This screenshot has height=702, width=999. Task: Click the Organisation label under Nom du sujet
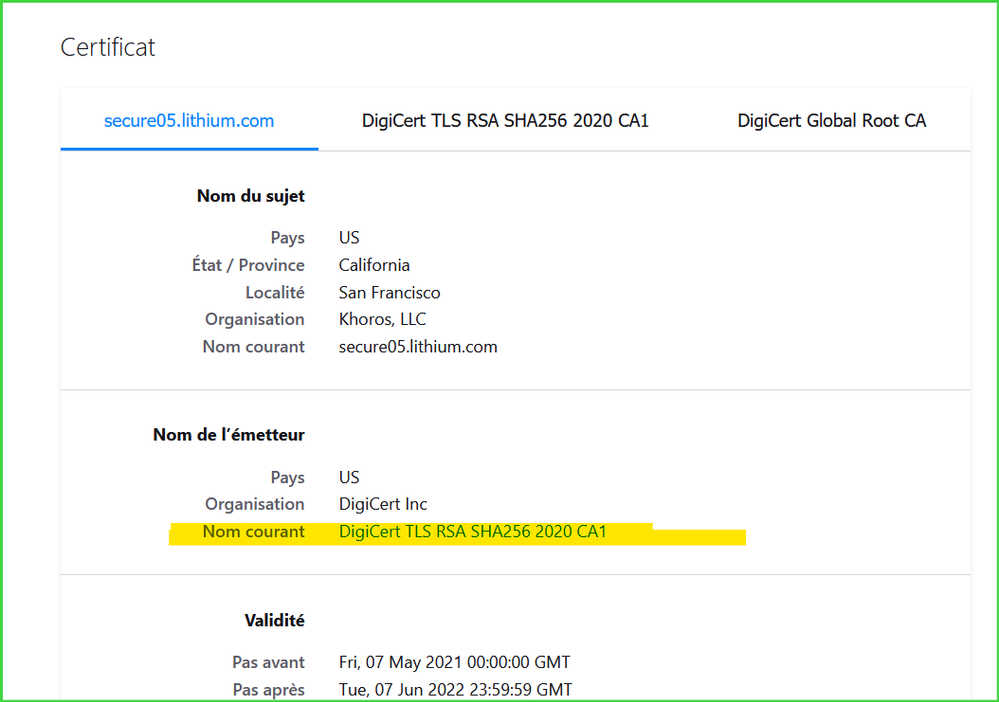[x=255, y=319]
